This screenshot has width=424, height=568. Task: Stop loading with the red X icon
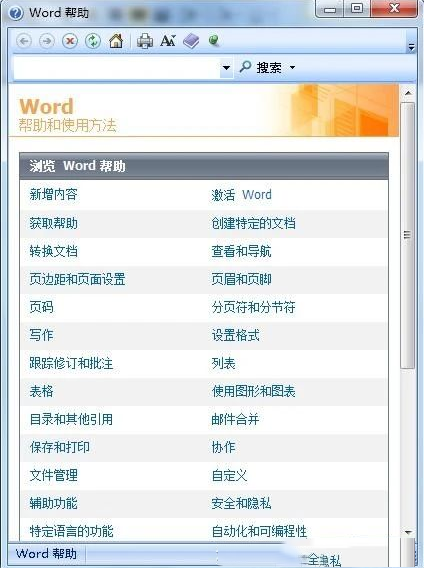click(70, 41)
